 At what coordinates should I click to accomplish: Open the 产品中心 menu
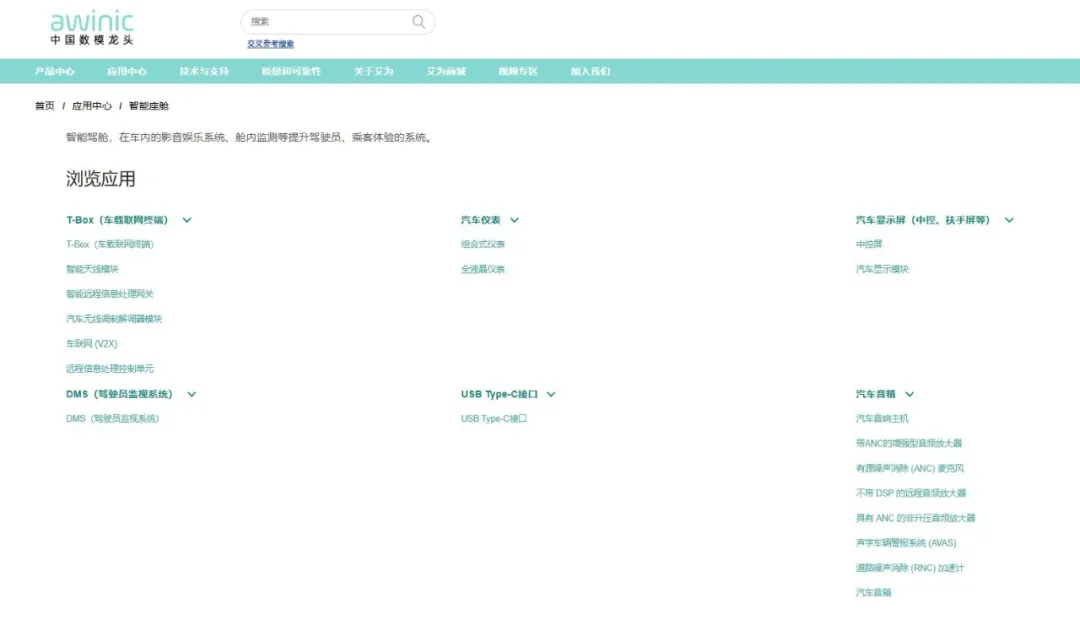click(55, 71)
